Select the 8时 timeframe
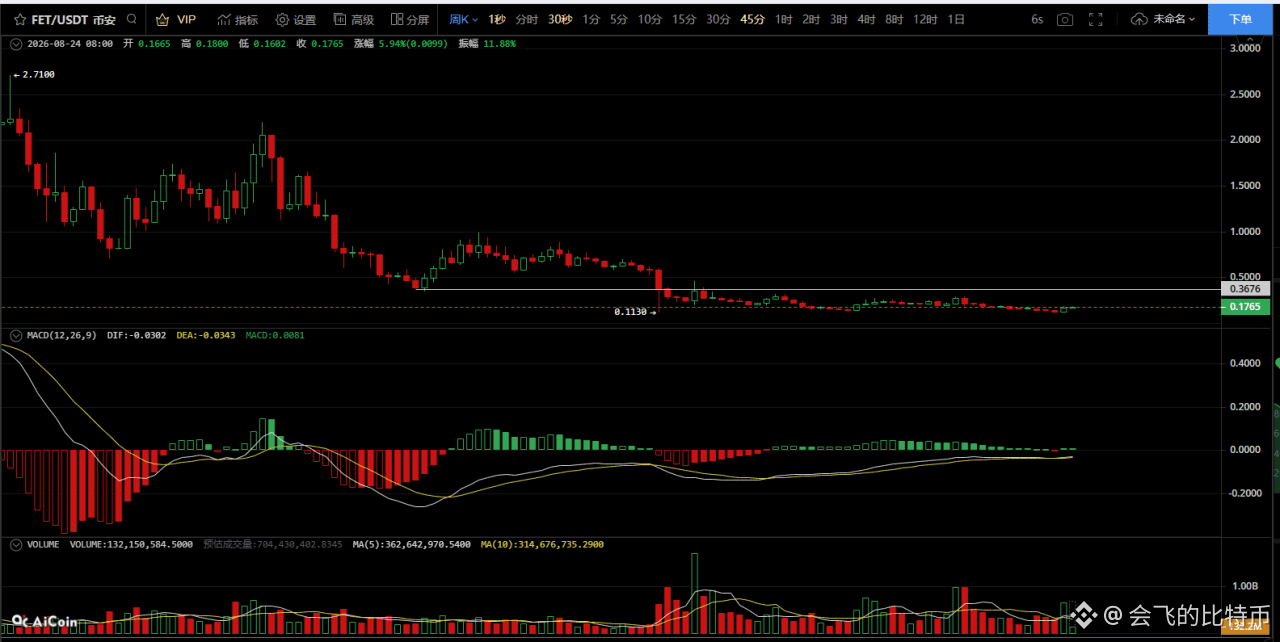Screen dimensions: 1280x642 tap(894, 19)
